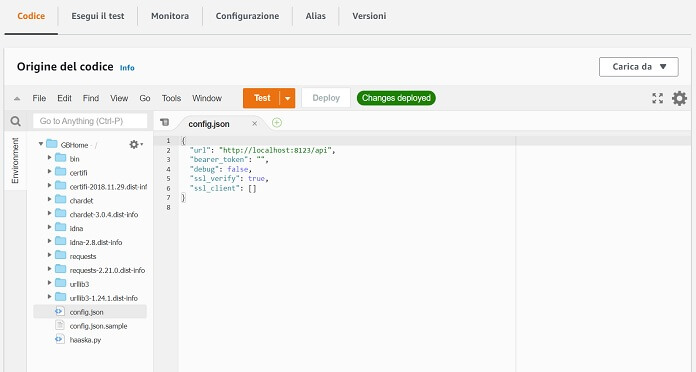
Task: Expand the certifi folder
Action: coord(49,171)
